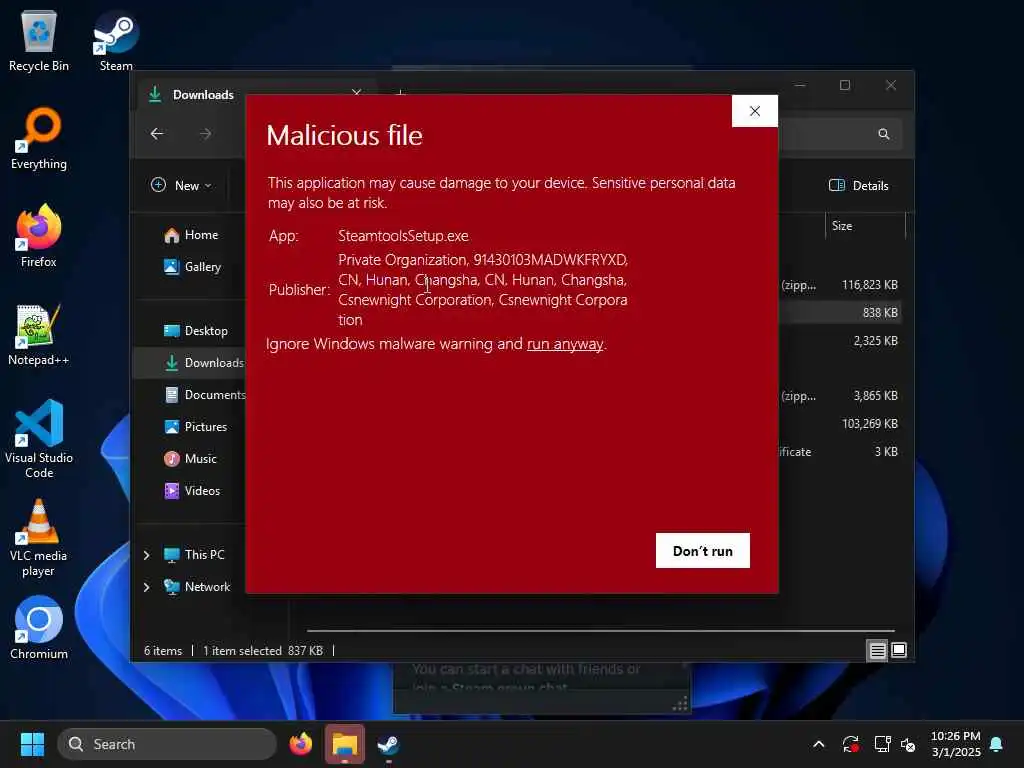
Task: Open the Windows Start menu
Action: pyautogui.click(x=32, y=744)
